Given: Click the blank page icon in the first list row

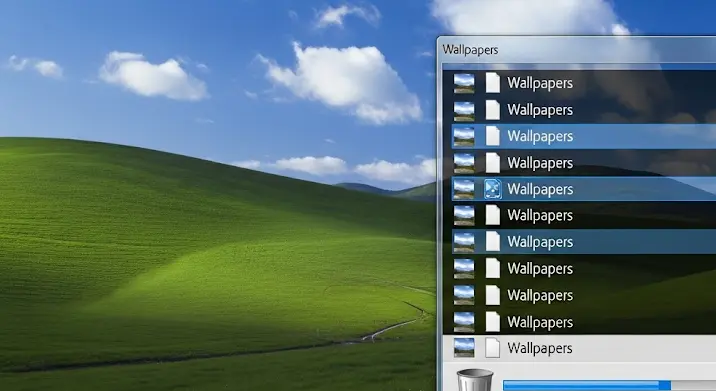Looking at the screenshot, I should [492, 83].
